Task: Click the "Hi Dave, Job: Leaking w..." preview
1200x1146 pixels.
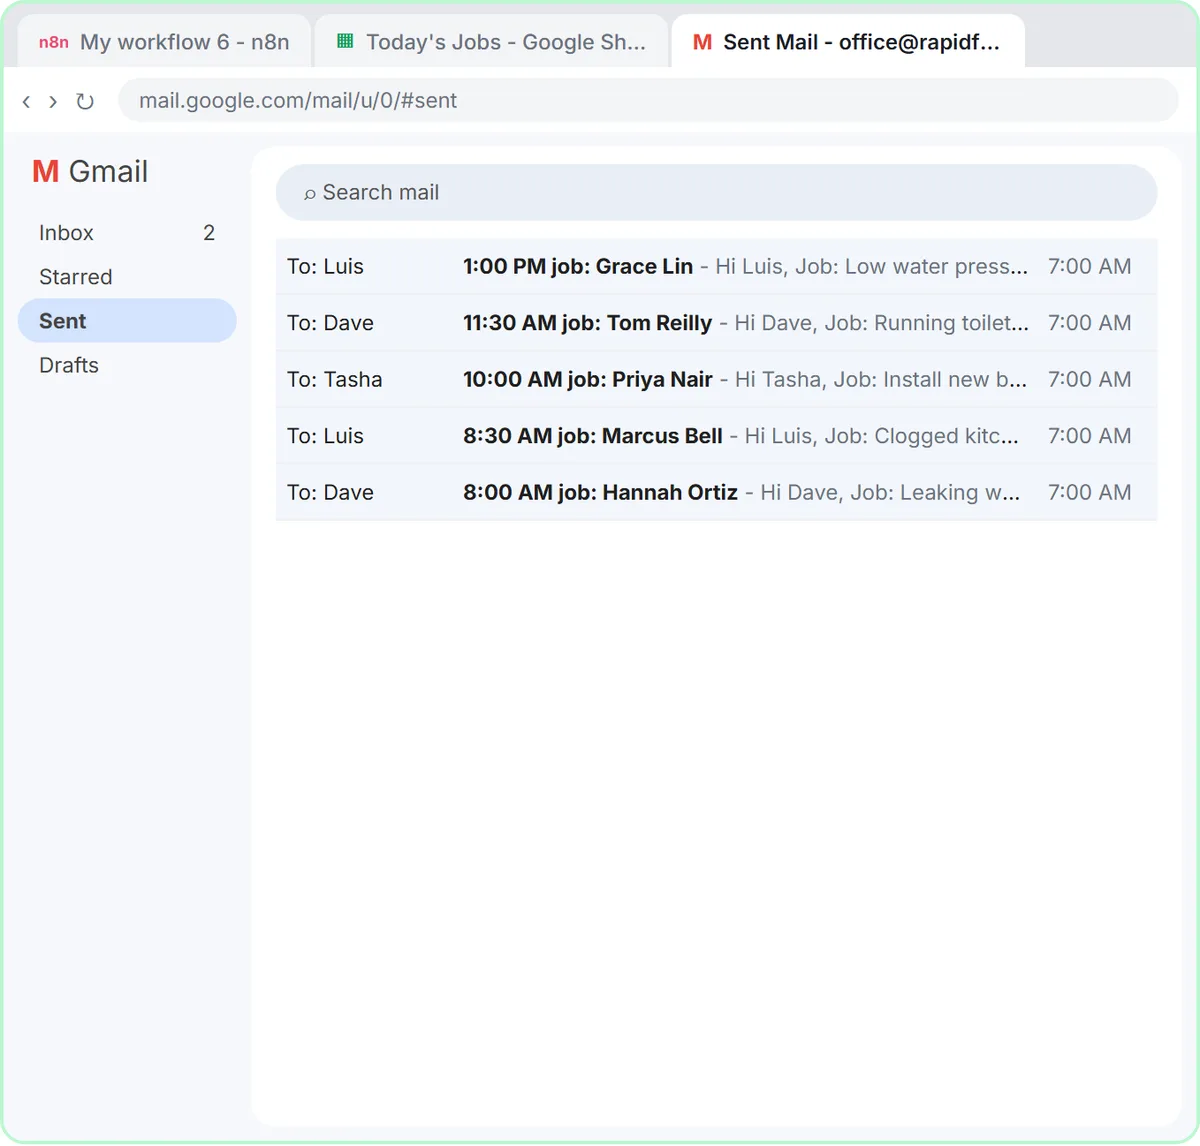Action: point(890,493)
